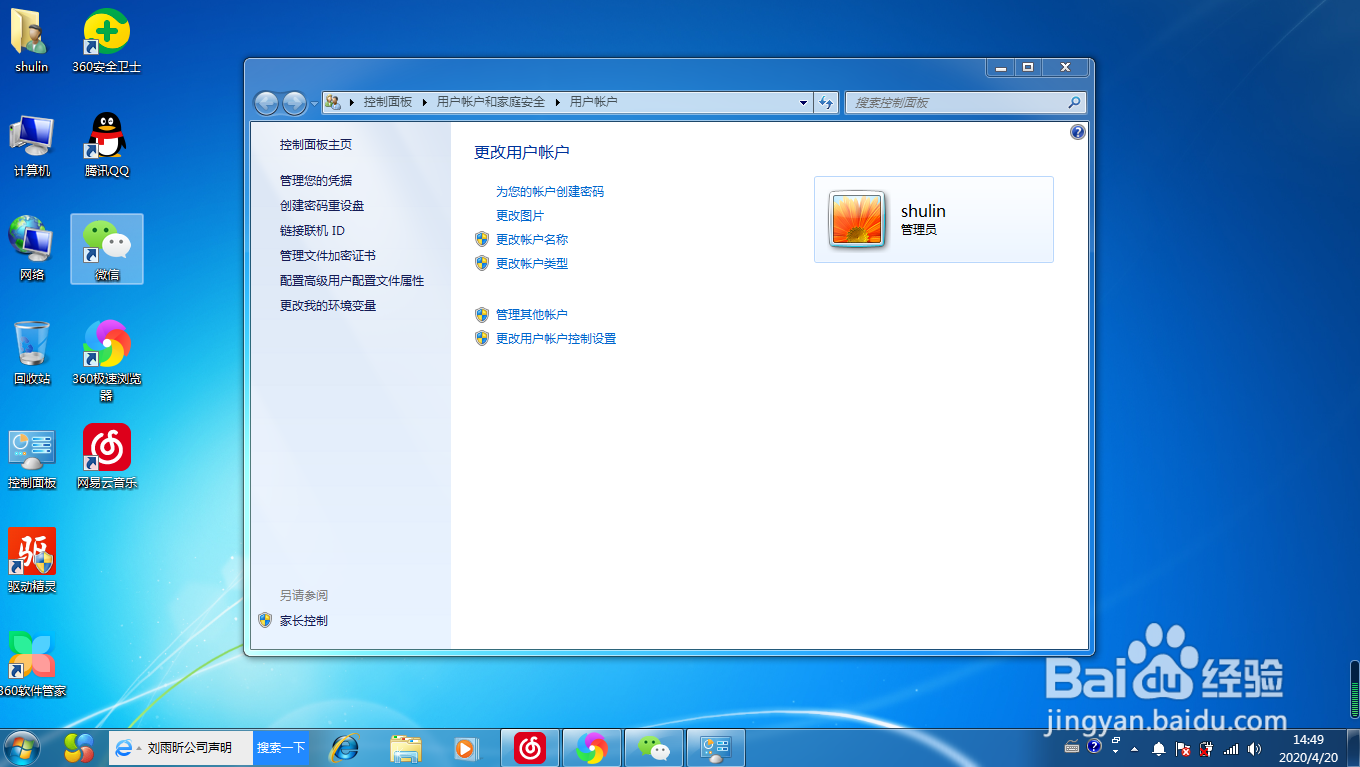1360x767 pixels.
Task: Open 更改用户帐户控制设置 link
Action: pyautogui.click(x=556, y=338)
